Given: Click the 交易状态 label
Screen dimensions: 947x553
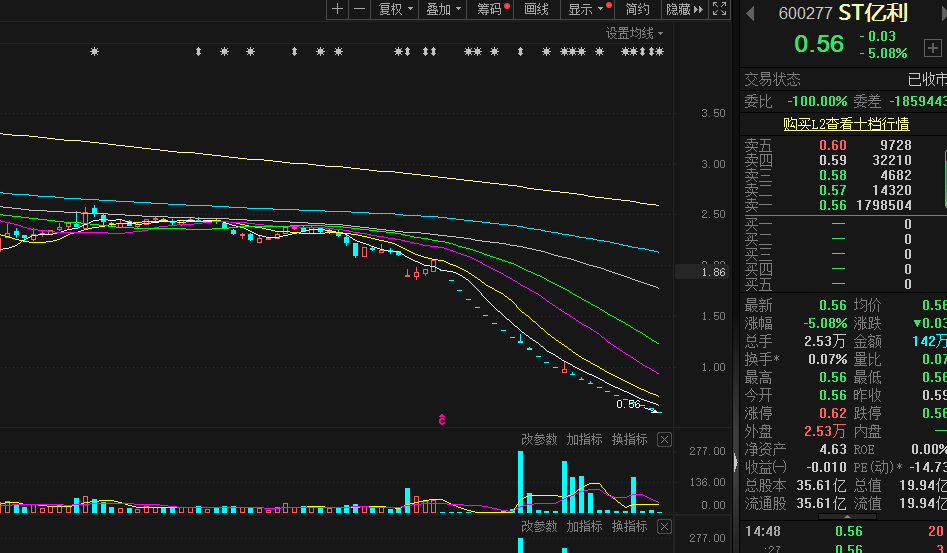Looking at the screenshot, I should coord(772,79).
